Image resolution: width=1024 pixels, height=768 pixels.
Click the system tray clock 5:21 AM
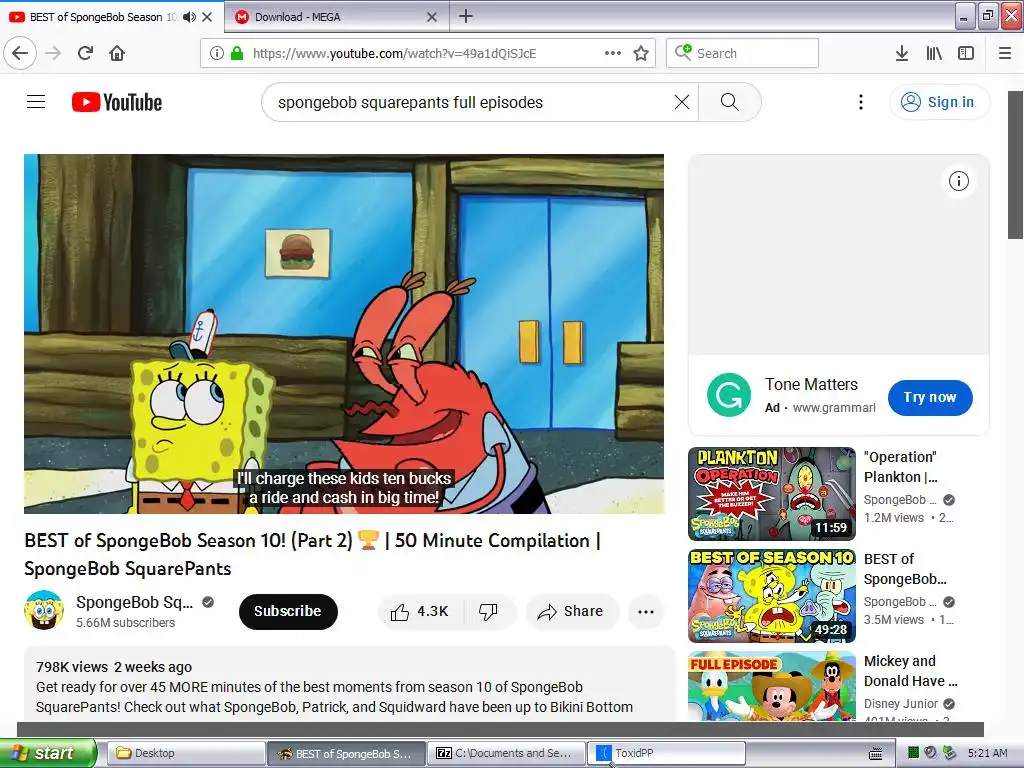[x=987, y=753]
